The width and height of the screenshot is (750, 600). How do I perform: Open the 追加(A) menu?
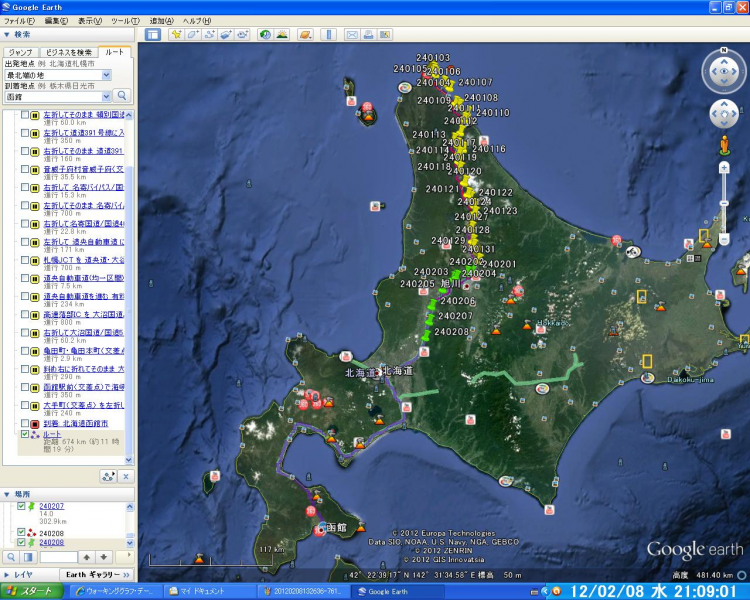(x=162, y=21)
